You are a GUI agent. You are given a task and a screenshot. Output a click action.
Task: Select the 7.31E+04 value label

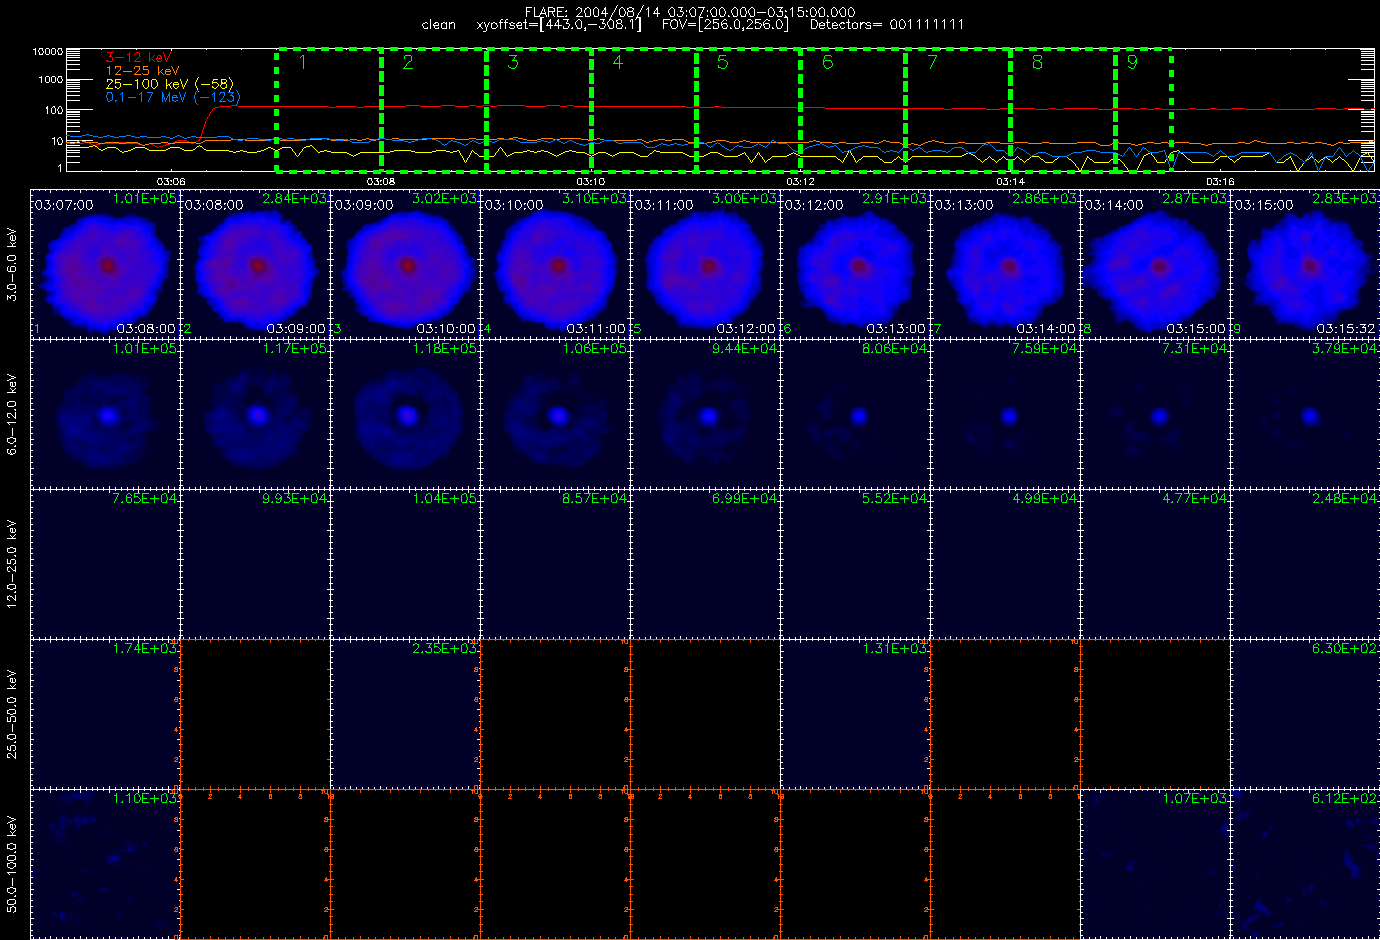tap(1194, 349)
